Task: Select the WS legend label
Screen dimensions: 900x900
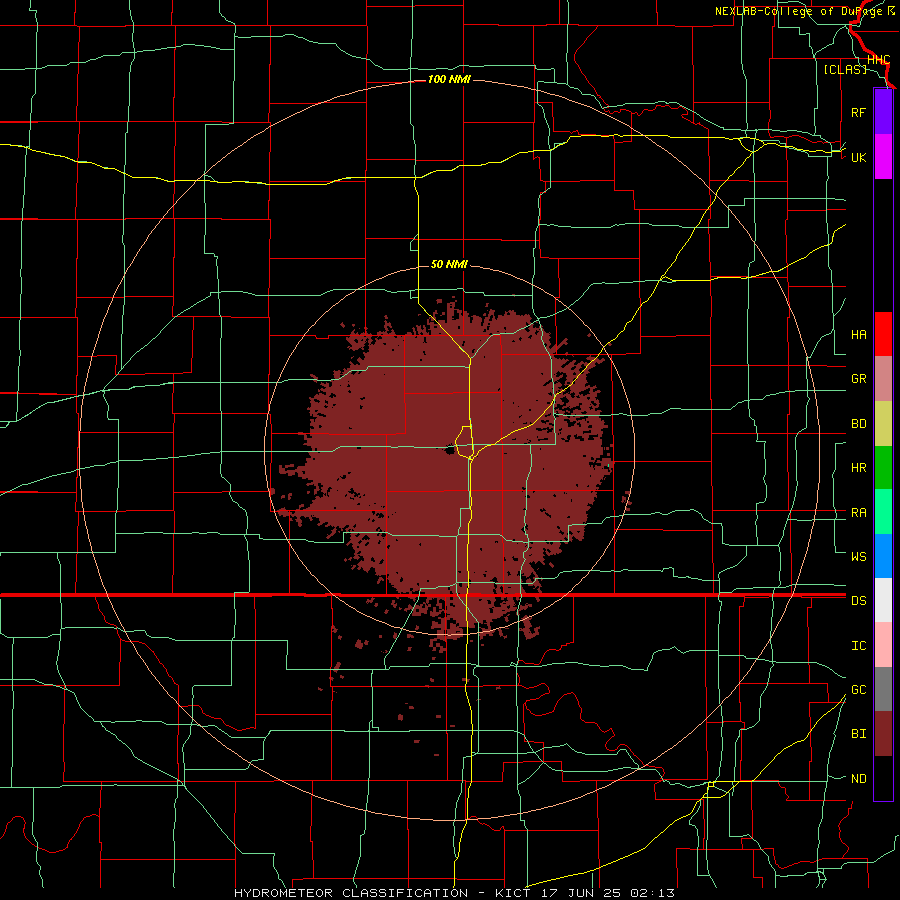Action: click(858, 557)
